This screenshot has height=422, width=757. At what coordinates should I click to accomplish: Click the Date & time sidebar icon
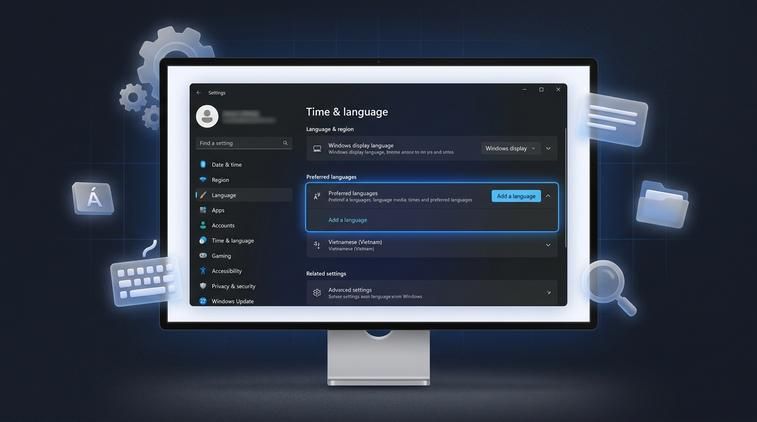(203, 165)
